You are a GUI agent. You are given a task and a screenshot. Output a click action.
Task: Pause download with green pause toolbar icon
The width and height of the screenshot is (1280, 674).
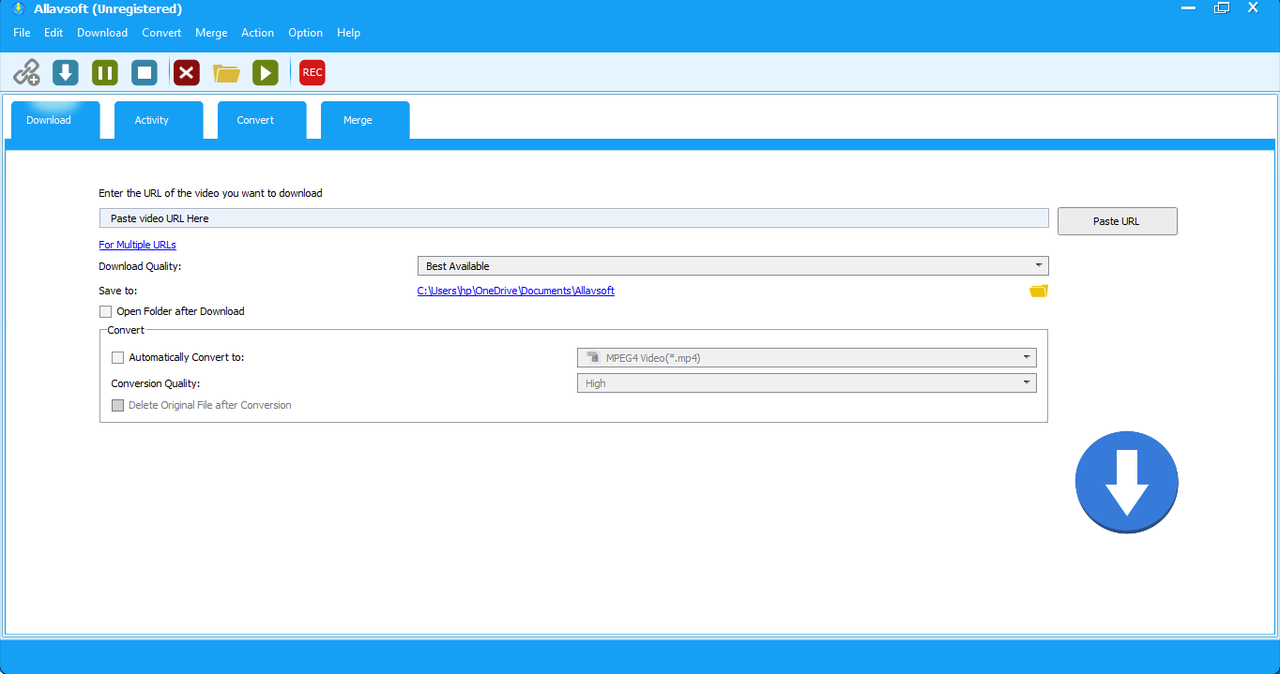point(105,72)
